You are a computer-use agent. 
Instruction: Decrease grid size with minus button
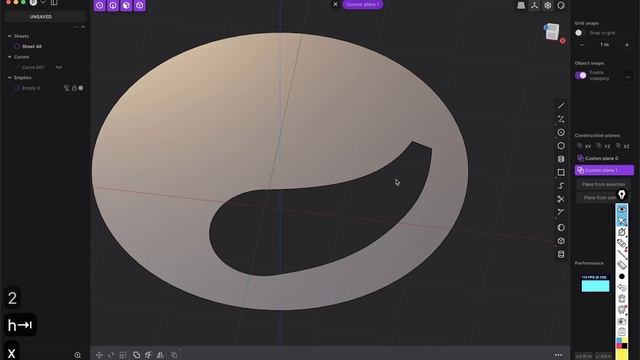(x=582, y=45)
